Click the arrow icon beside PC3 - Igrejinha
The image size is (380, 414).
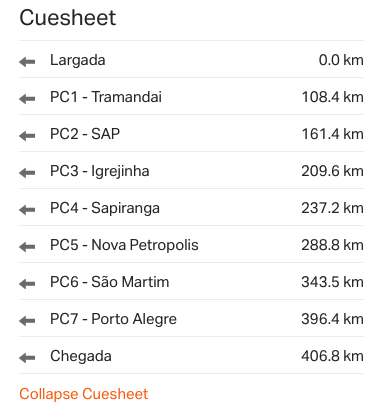(27, 173)
